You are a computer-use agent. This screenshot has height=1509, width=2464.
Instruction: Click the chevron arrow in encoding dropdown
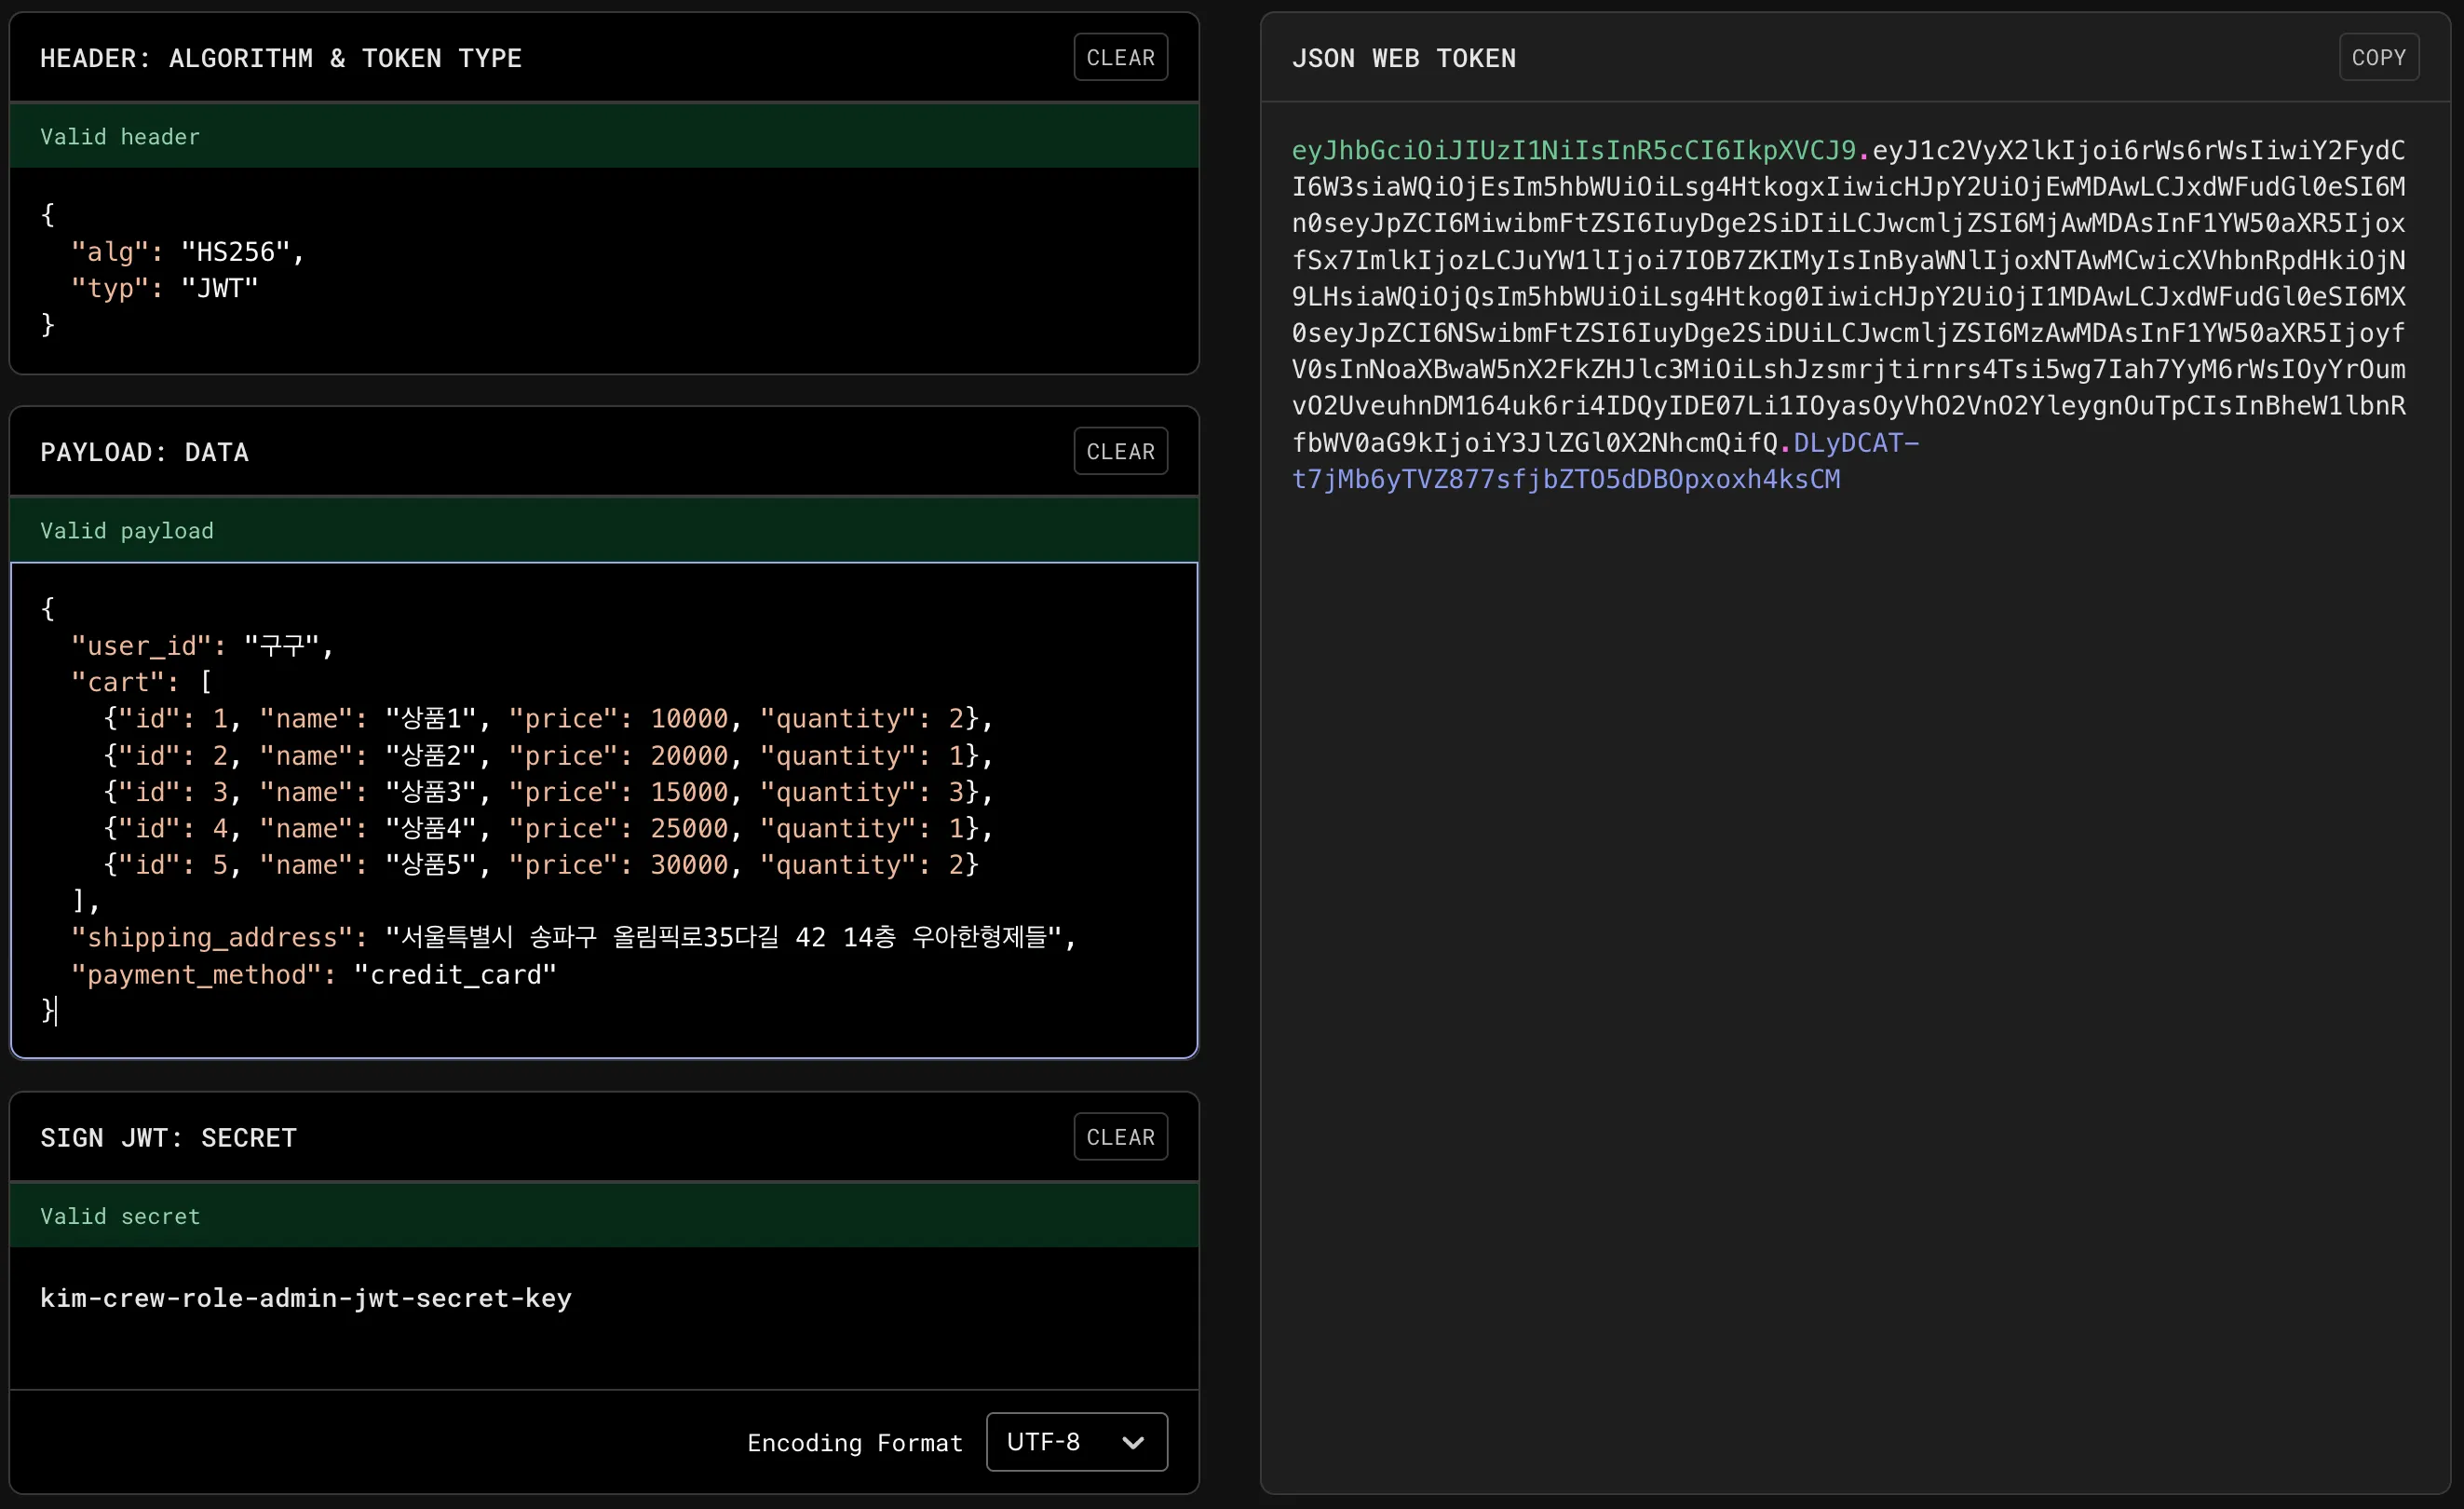tap(1132, 1442)
